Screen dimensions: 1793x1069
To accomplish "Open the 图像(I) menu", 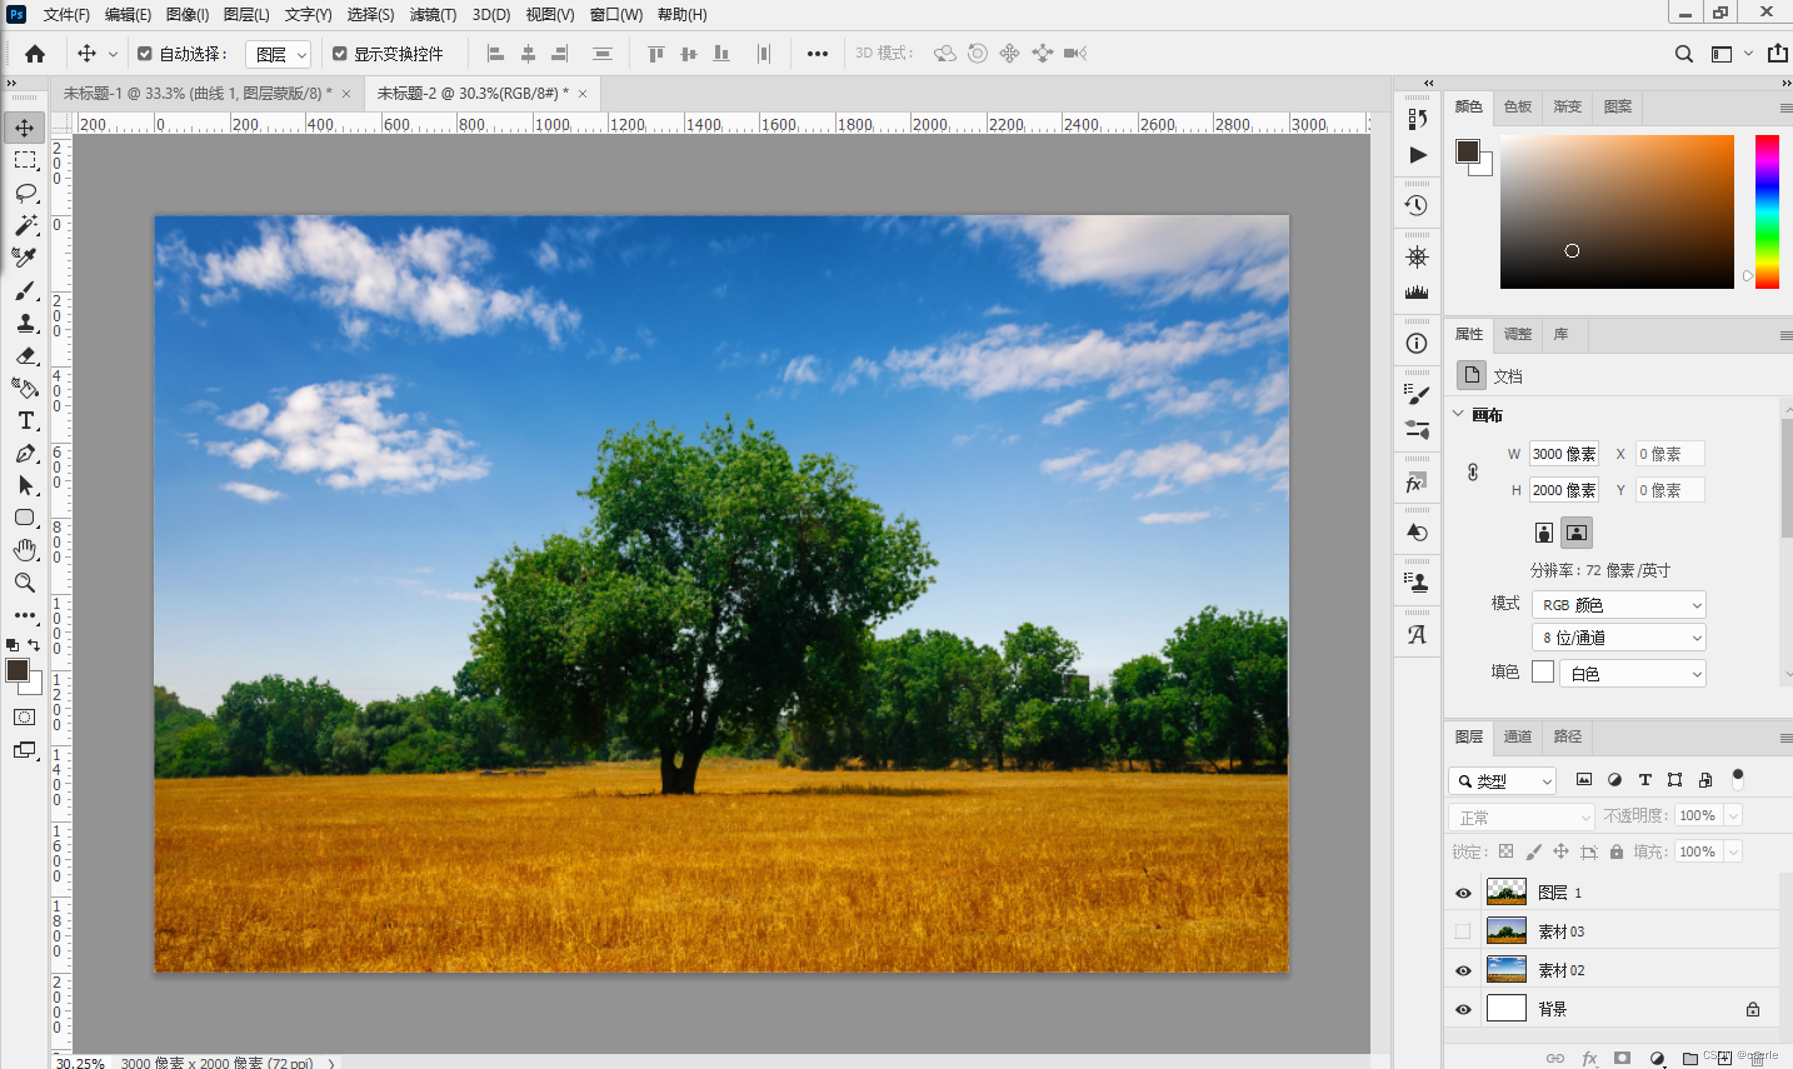I will tap(187, 15).
